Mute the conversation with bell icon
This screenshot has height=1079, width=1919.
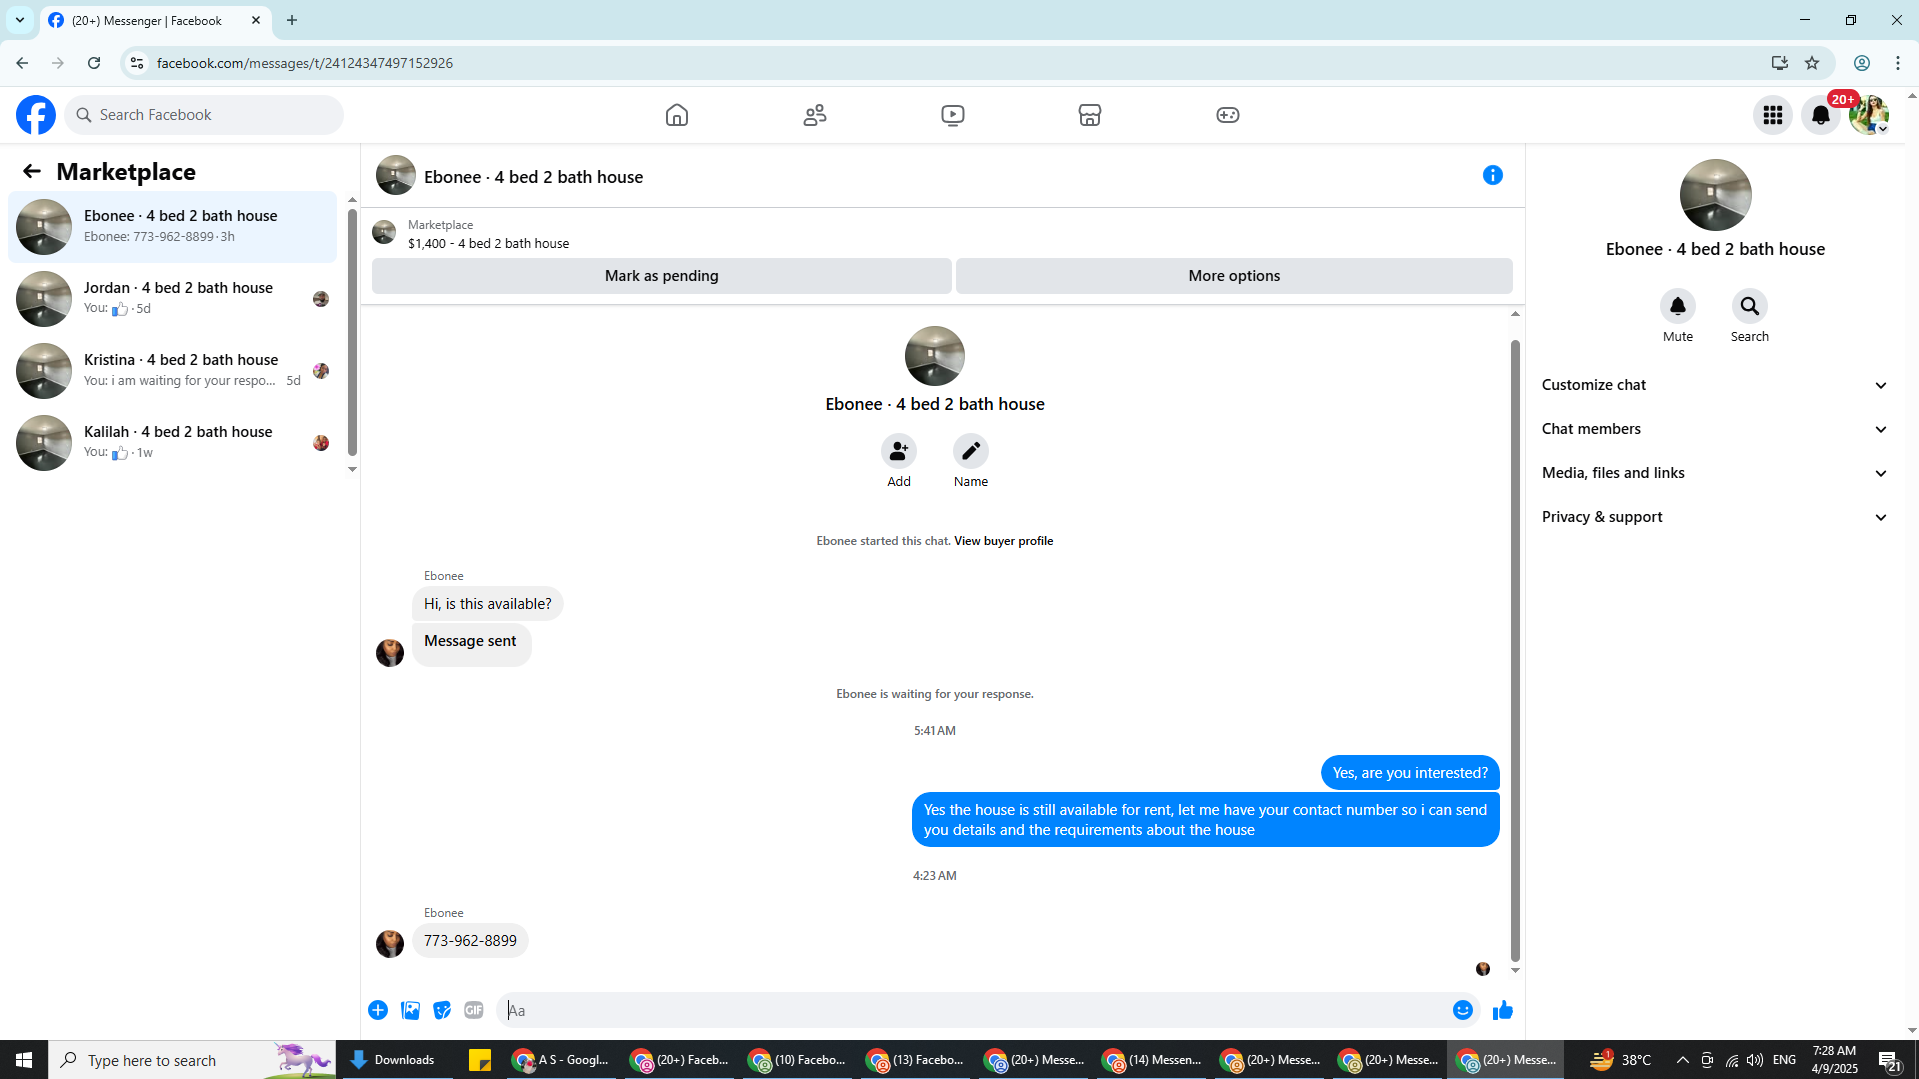(x=1678, y=306)
